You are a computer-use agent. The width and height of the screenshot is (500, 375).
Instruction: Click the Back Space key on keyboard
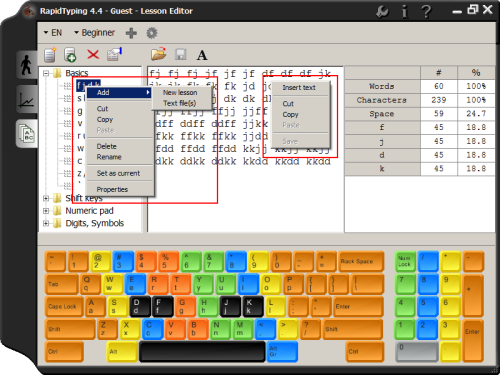tap(361, 261)
